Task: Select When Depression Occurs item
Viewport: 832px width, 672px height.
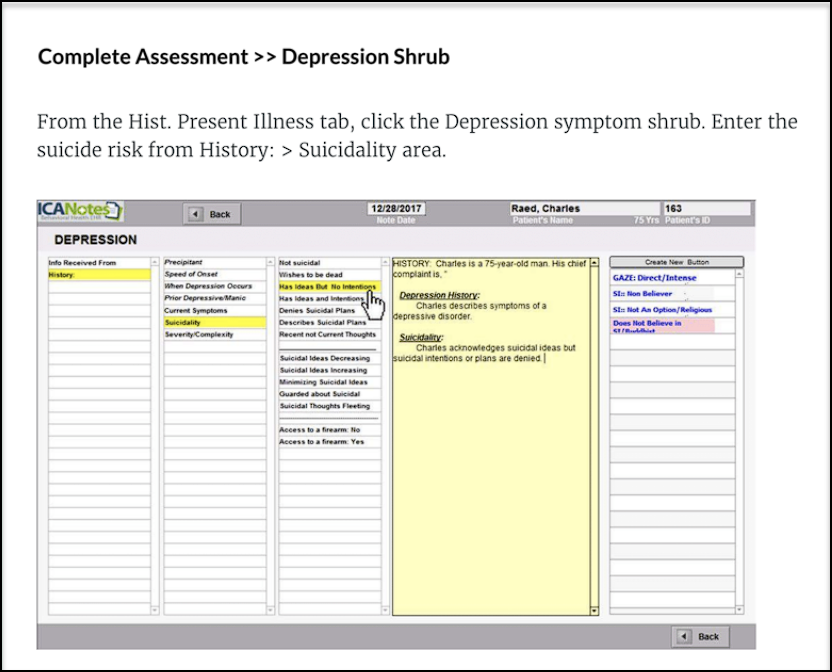Action: click(x=215, y=286)
